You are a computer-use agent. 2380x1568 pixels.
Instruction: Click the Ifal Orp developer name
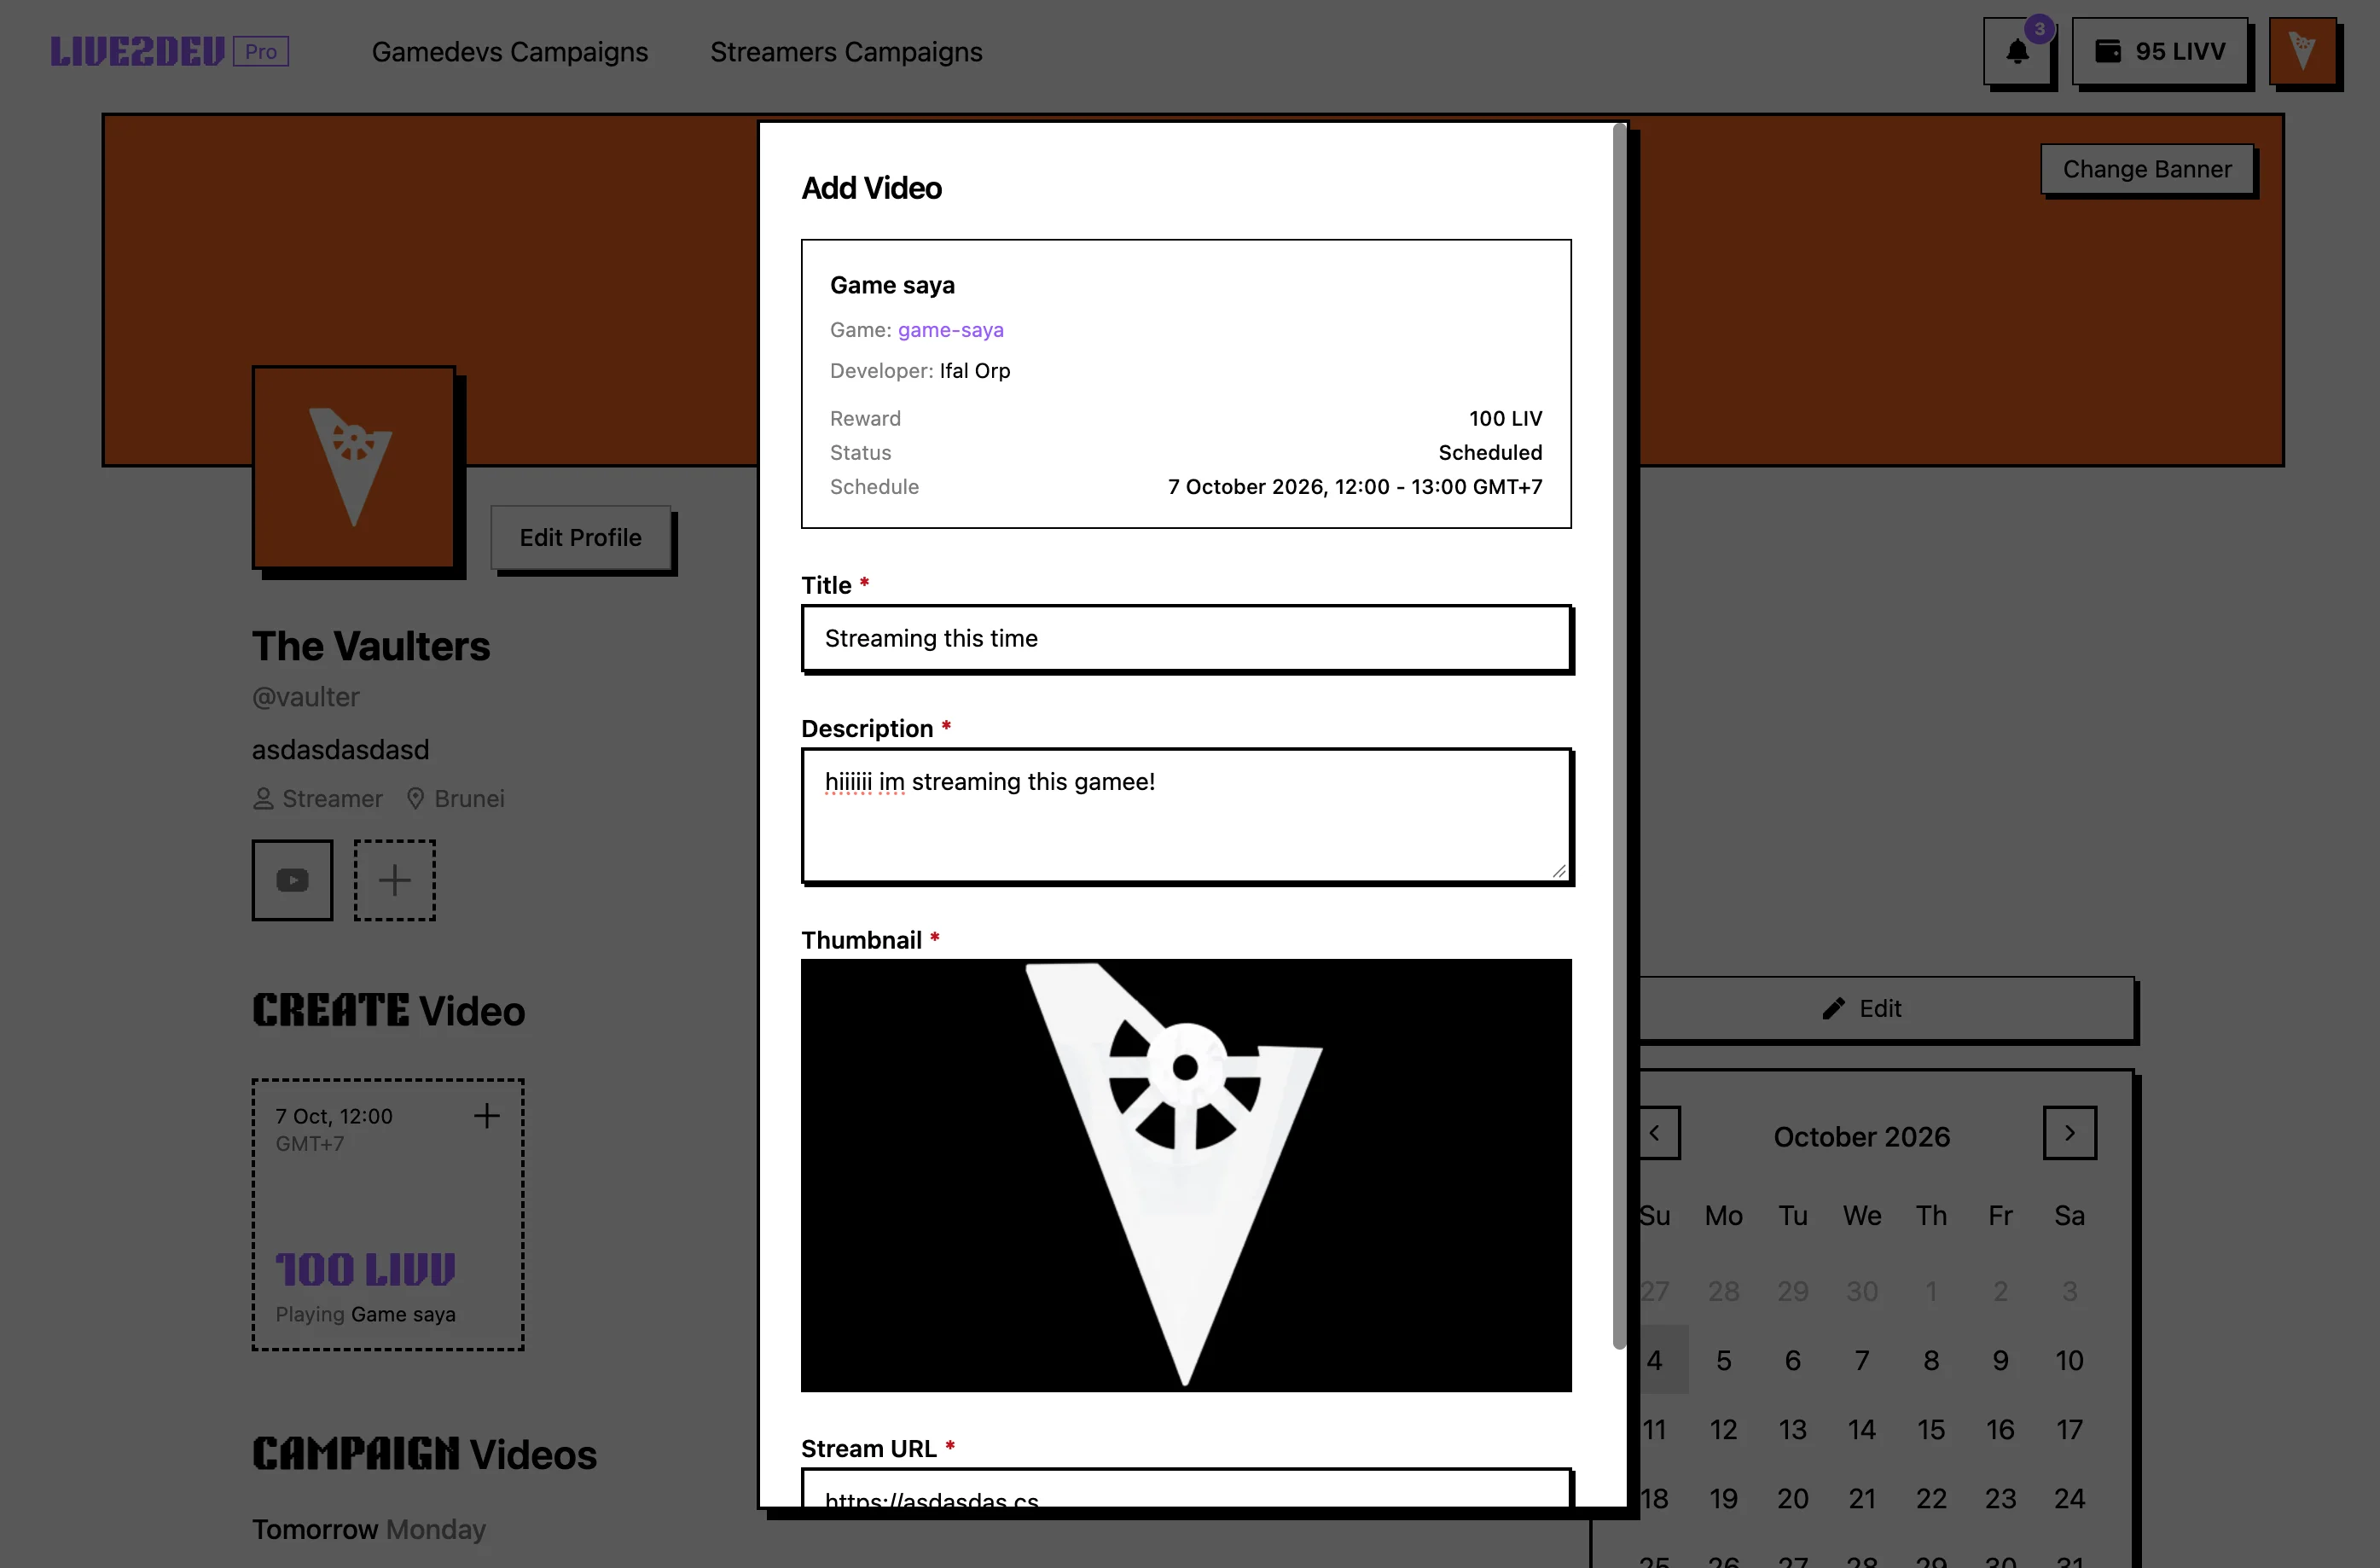click(x=975, y=371)
